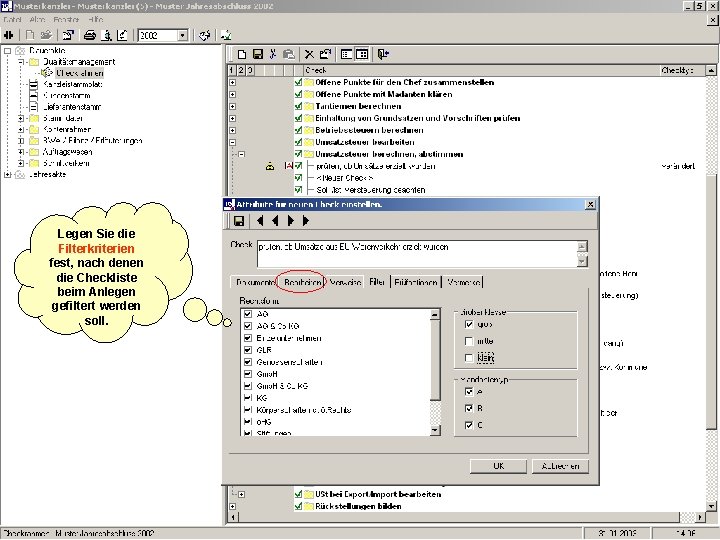Image resolution: width=720 pixels, height=540 pixels.
Task: Switch to the Verweise tab
Action: [x=345, y=282]
